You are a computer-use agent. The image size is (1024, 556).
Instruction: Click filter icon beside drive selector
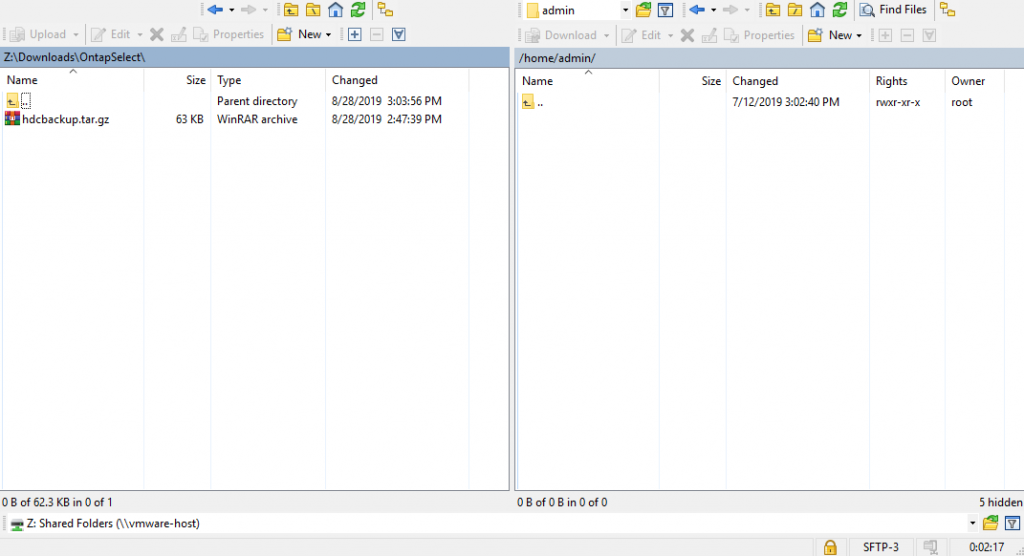point(1012,523)
